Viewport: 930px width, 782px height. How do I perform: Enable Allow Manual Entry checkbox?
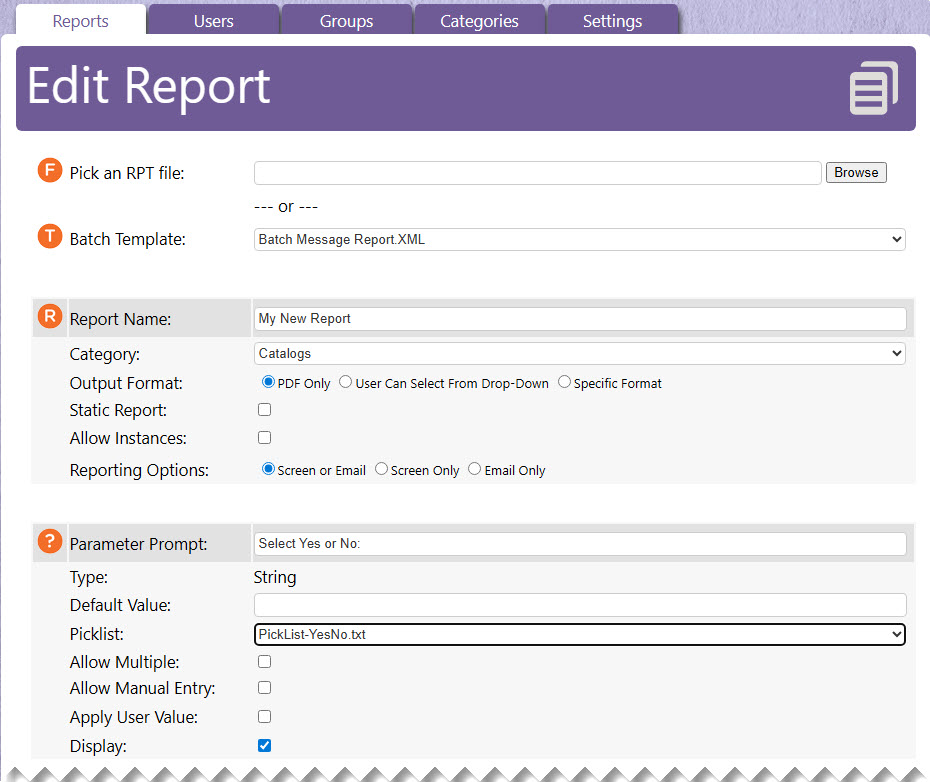[265, 688]
